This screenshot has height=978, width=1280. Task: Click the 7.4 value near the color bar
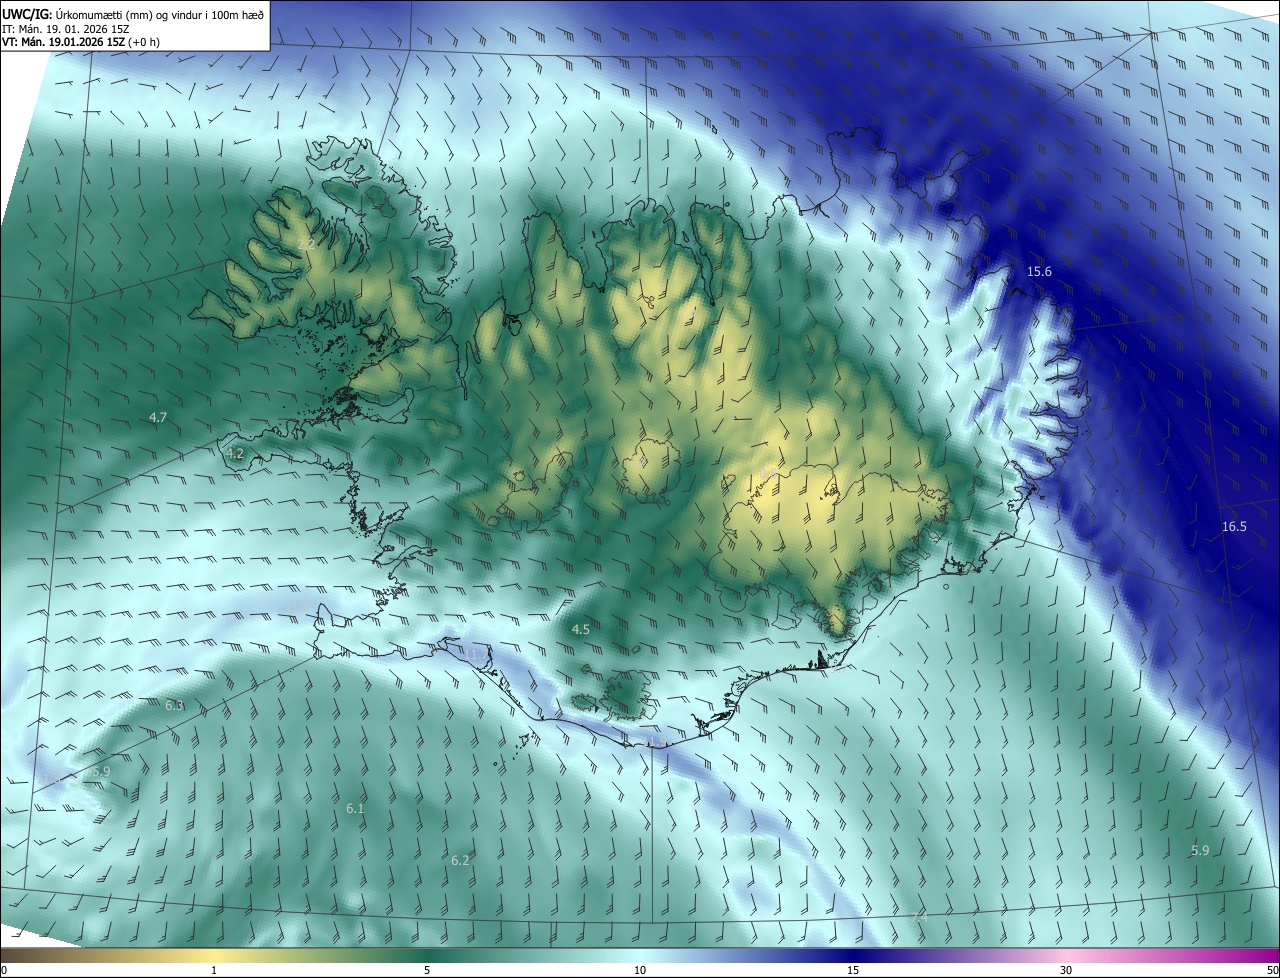pyautogui.click(x=920, y=917)
